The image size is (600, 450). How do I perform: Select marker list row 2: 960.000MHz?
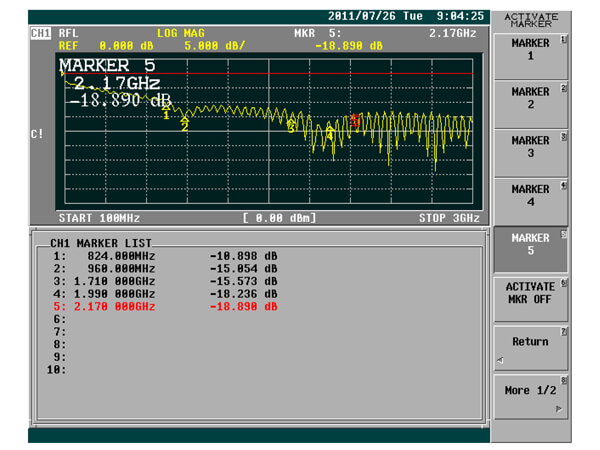tap(166, 269)
